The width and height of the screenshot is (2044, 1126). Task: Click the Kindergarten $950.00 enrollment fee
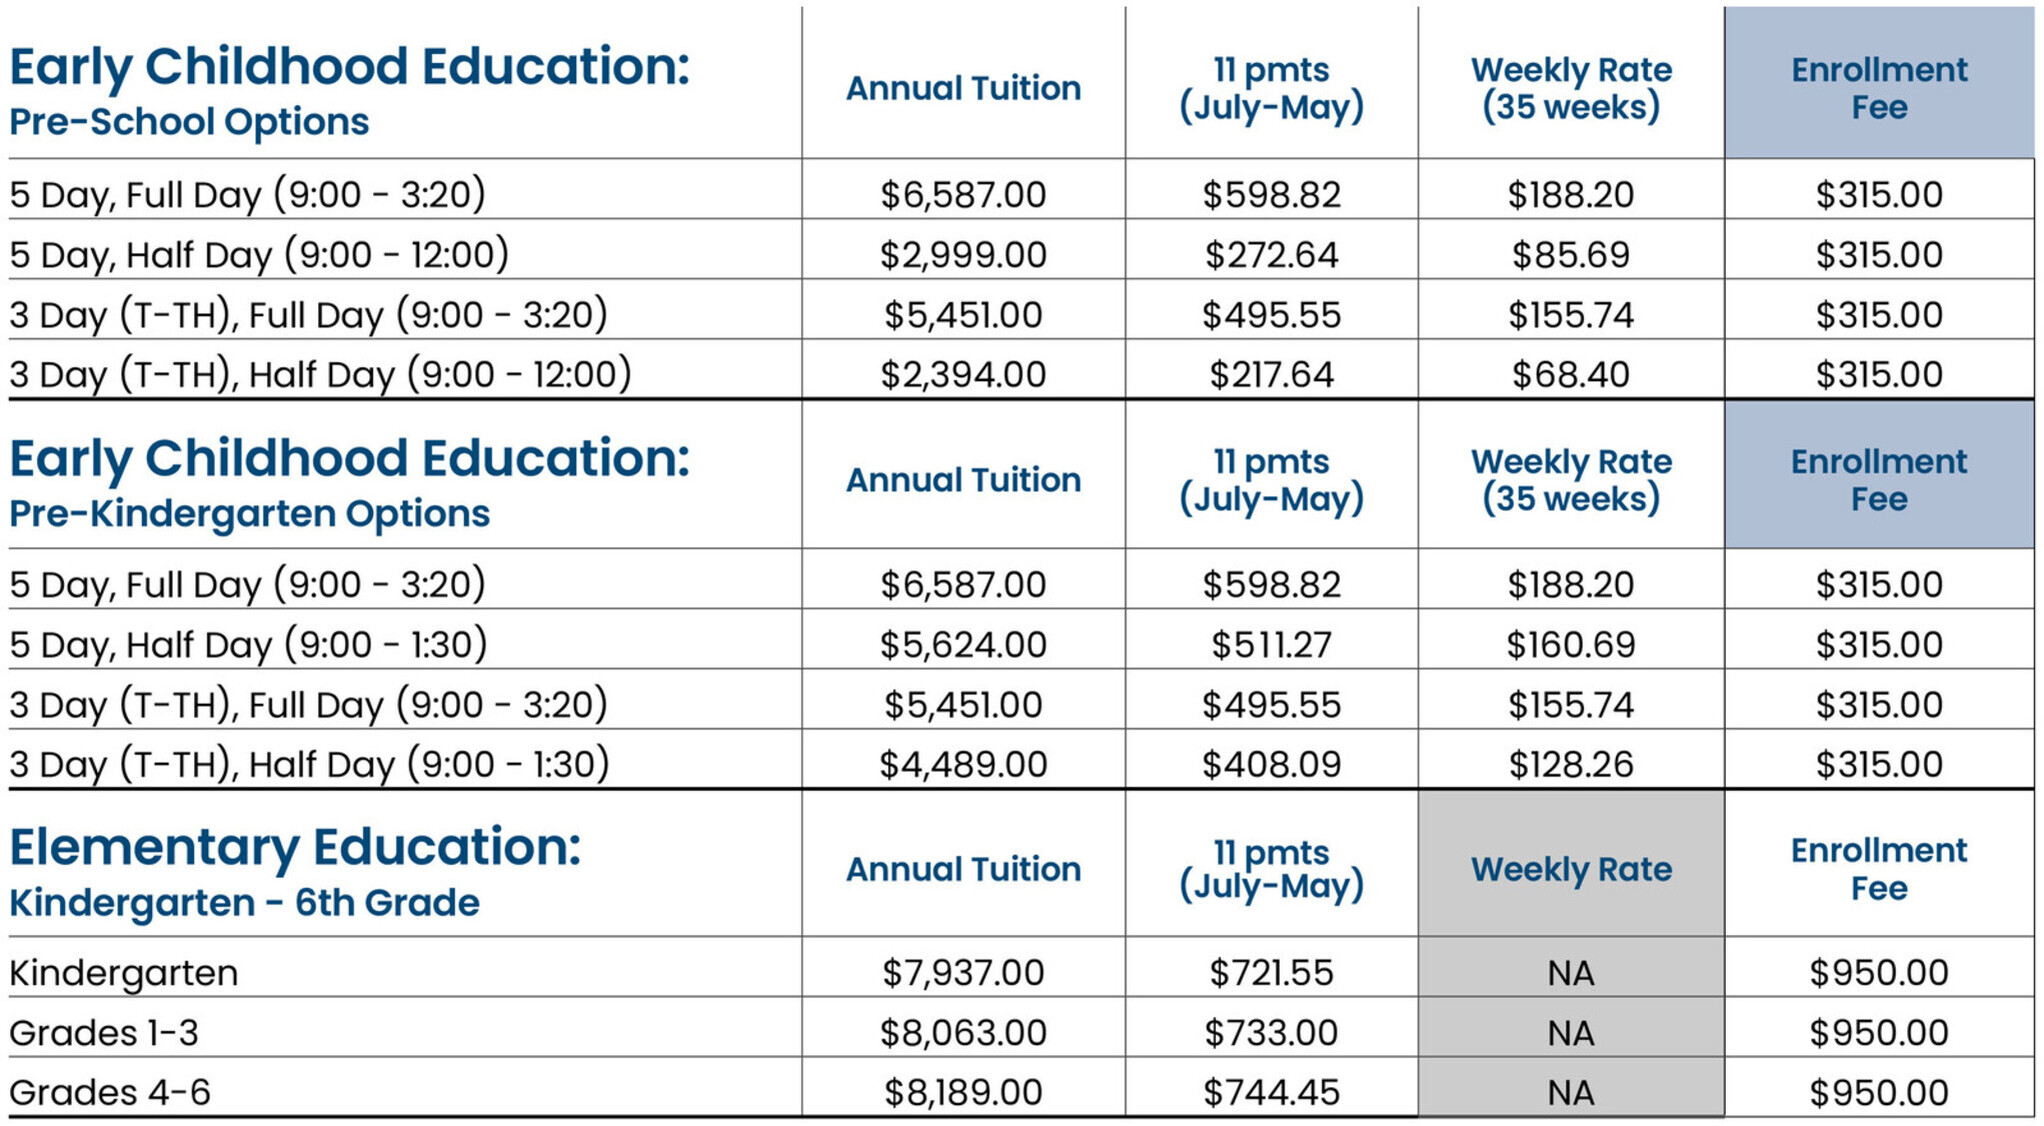click(1878, 973)
